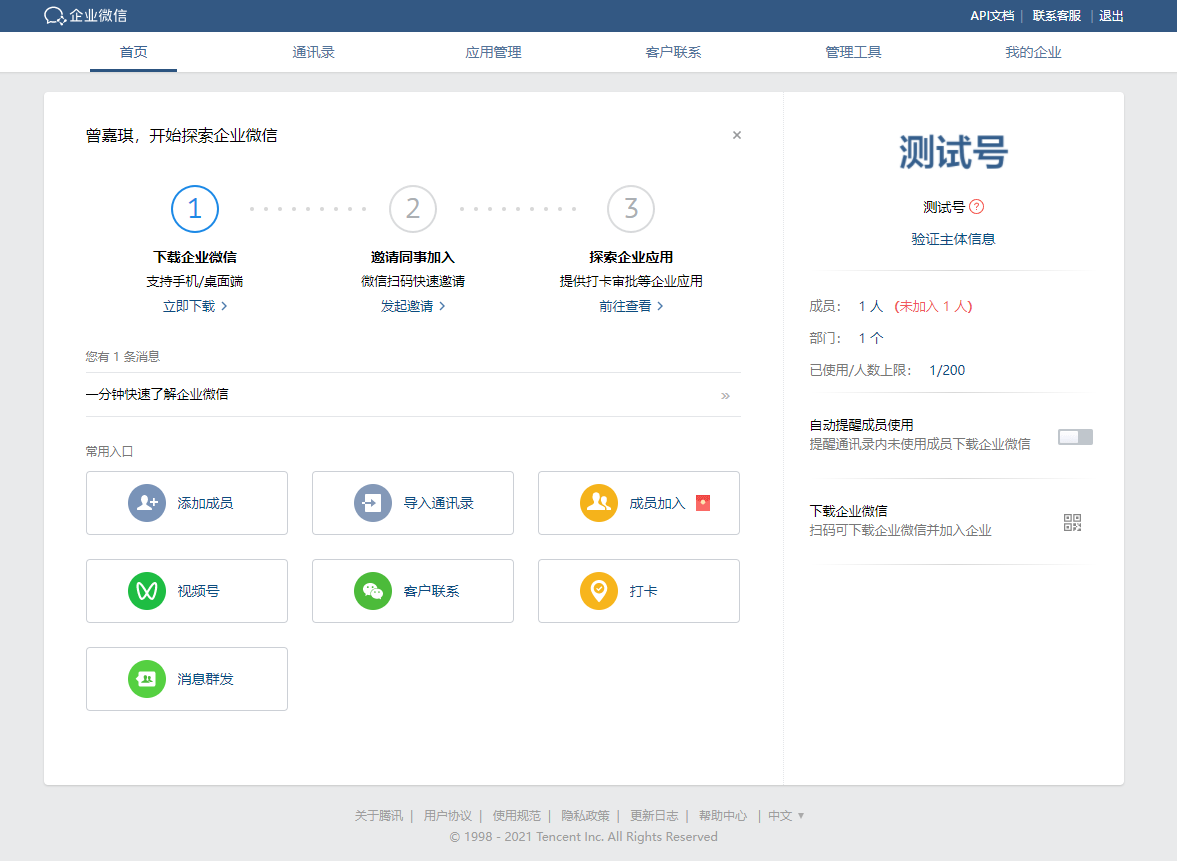Screen dimensions: 1177x861
Task: Click 退出 to log out
Action: click(1111, 16)
